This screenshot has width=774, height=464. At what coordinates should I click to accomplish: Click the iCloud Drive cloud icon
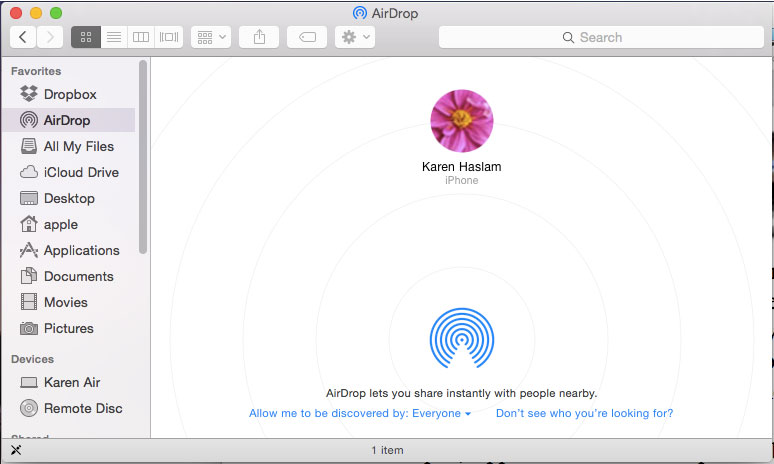coord(29,172)
